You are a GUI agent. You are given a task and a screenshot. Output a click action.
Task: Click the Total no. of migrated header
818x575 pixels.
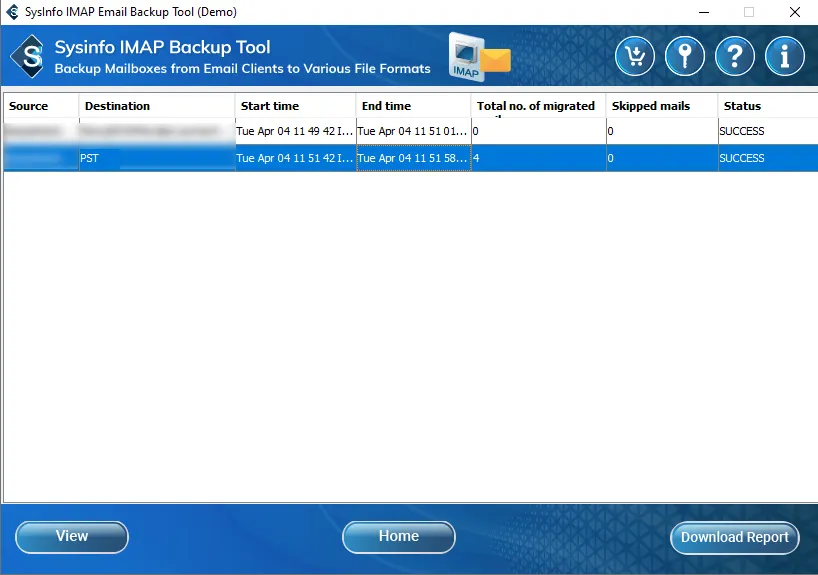[x=537, y=106]
